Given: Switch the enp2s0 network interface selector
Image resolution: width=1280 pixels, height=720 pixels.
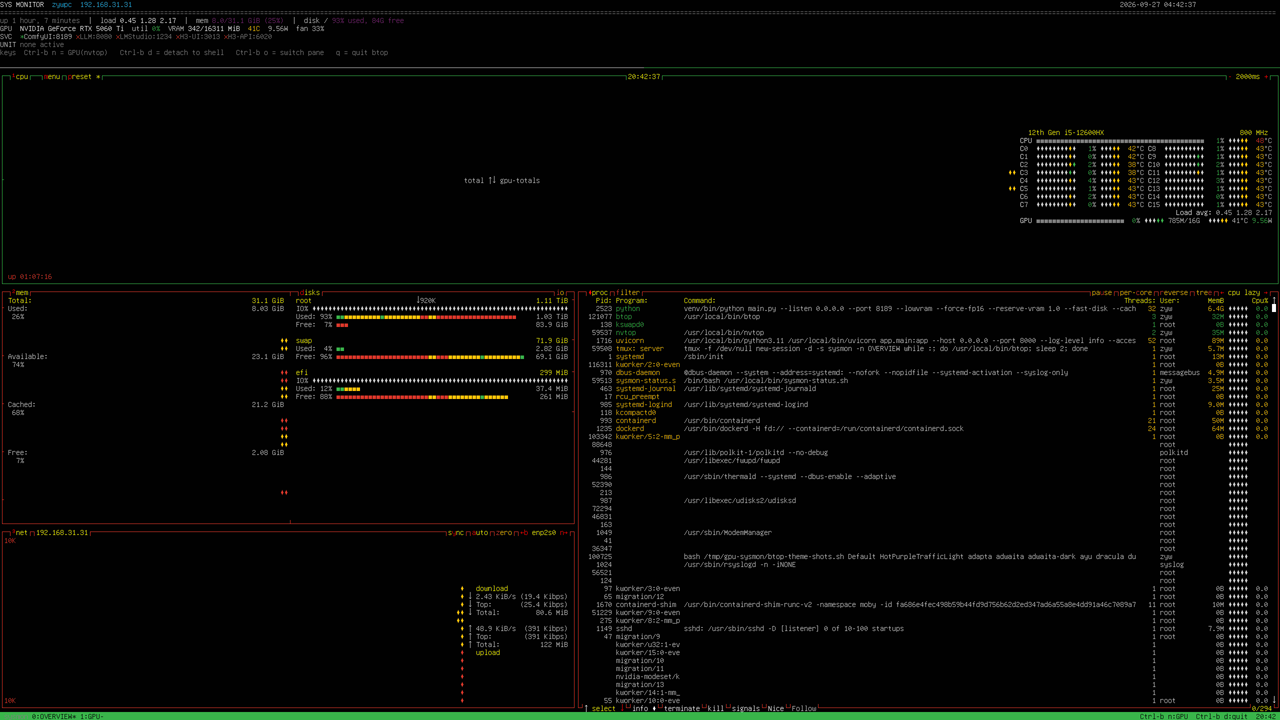Looking at the screenshot, I should 544,533.
